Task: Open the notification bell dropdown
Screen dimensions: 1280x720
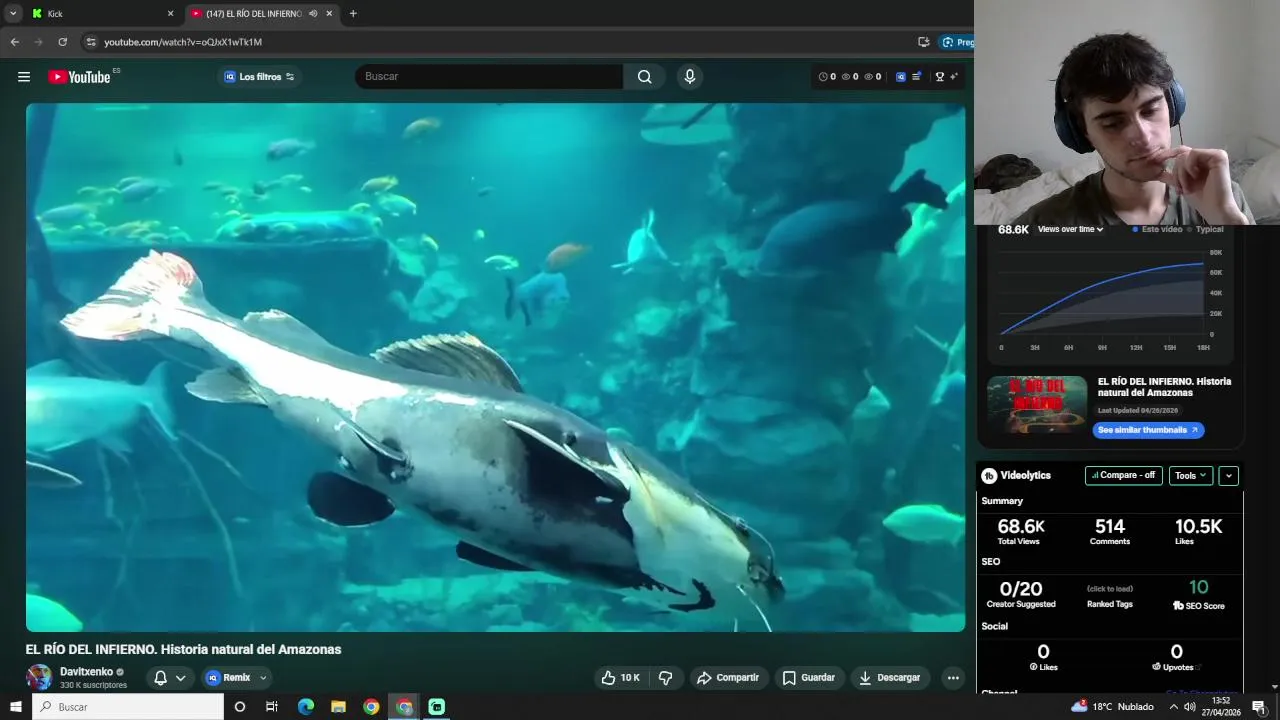Action: (169, 678)
